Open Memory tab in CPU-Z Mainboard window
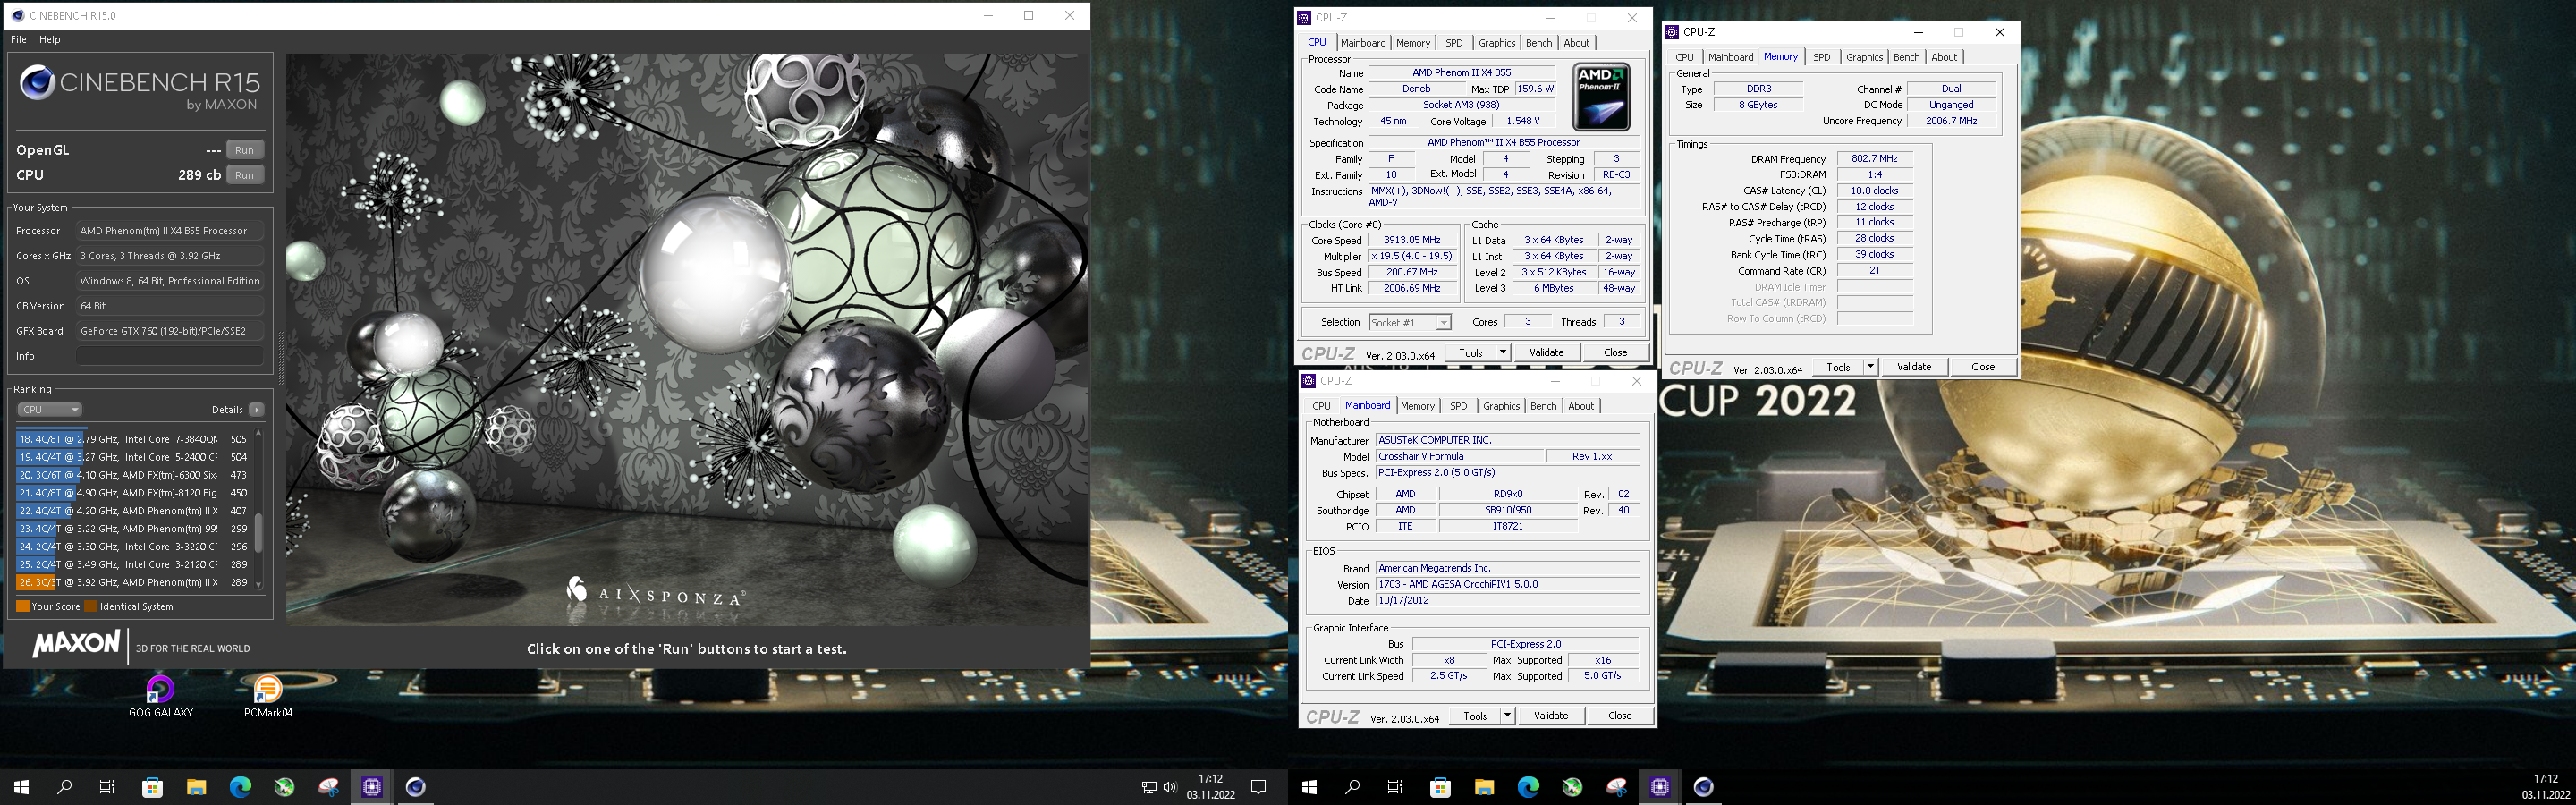 click(x=1417, y=406)
